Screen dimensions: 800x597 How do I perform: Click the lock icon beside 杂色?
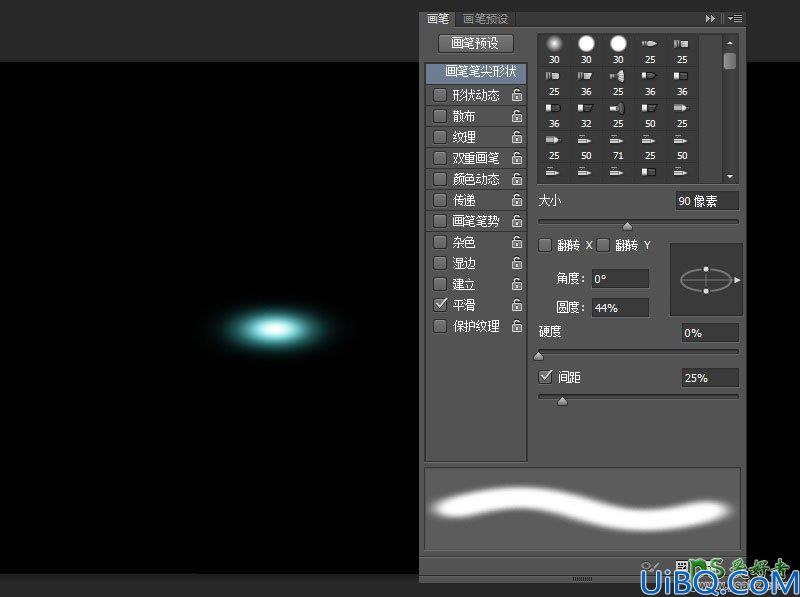click(x=517, y=242)
